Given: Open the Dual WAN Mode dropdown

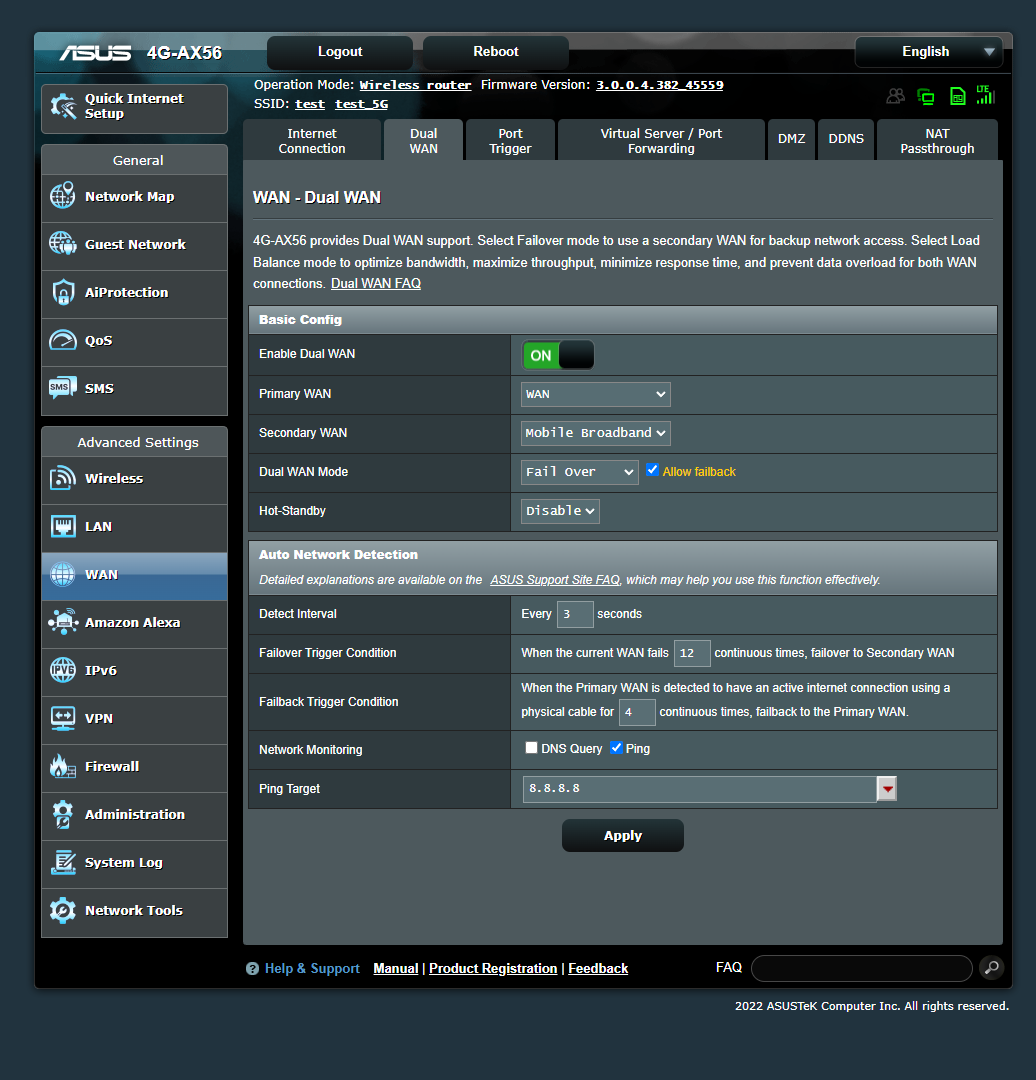Looking at the screenshot, I should pos(579,472).
